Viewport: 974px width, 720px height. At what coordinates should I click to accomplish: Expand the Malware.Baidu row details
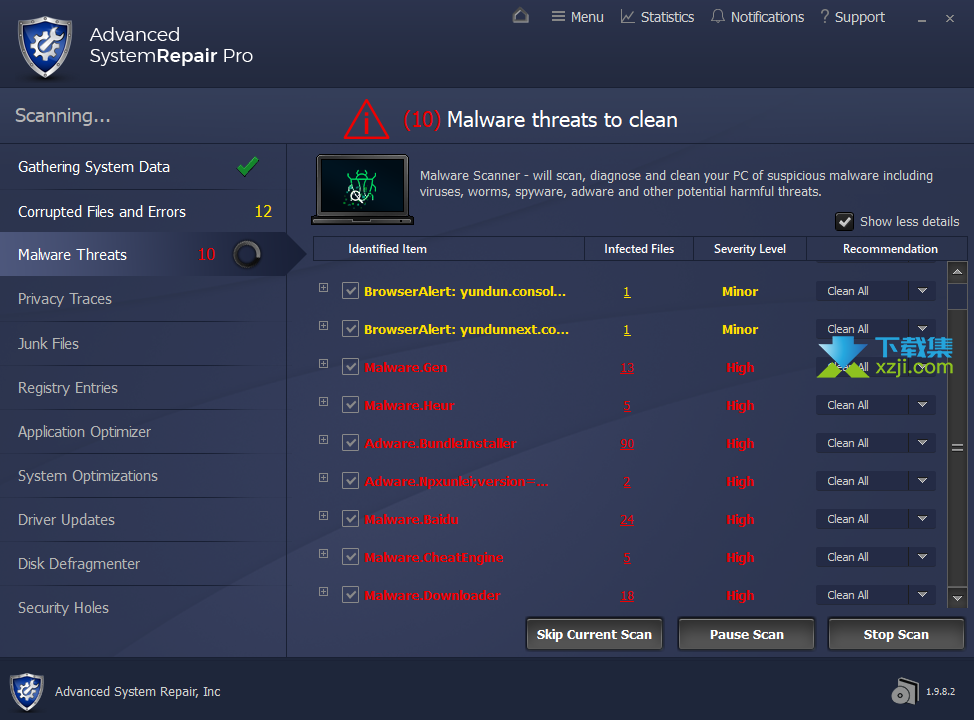(x=324, y=516)
